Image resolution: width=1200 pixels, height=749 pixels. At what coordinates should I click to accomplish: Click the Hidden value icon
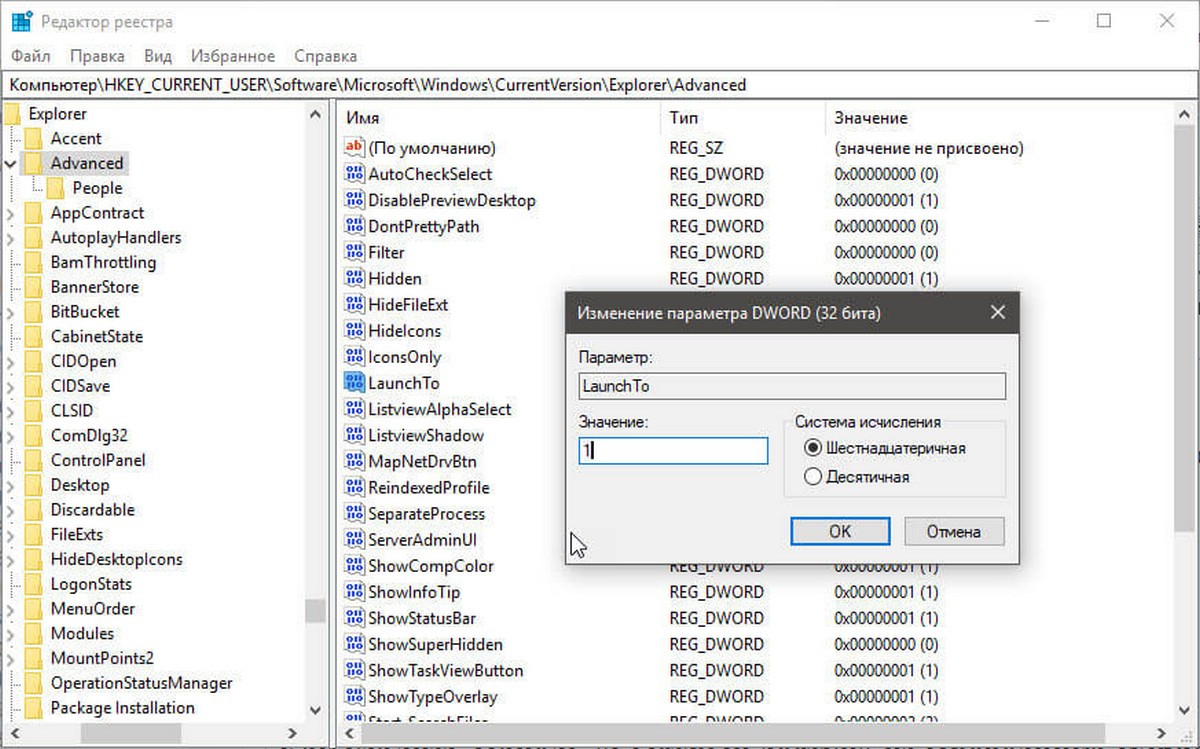pyautogui.click(x=354, y=278)
